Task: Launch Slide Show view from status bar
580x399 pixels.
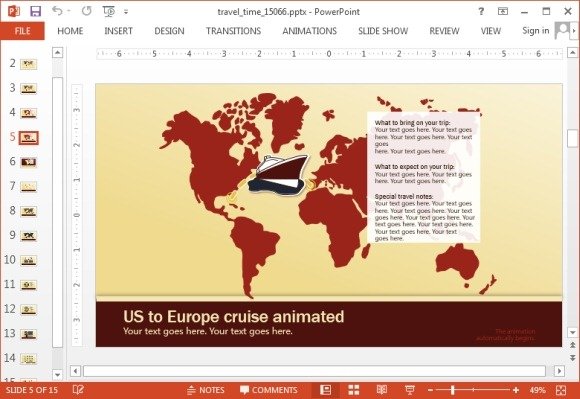Action: 409,390
